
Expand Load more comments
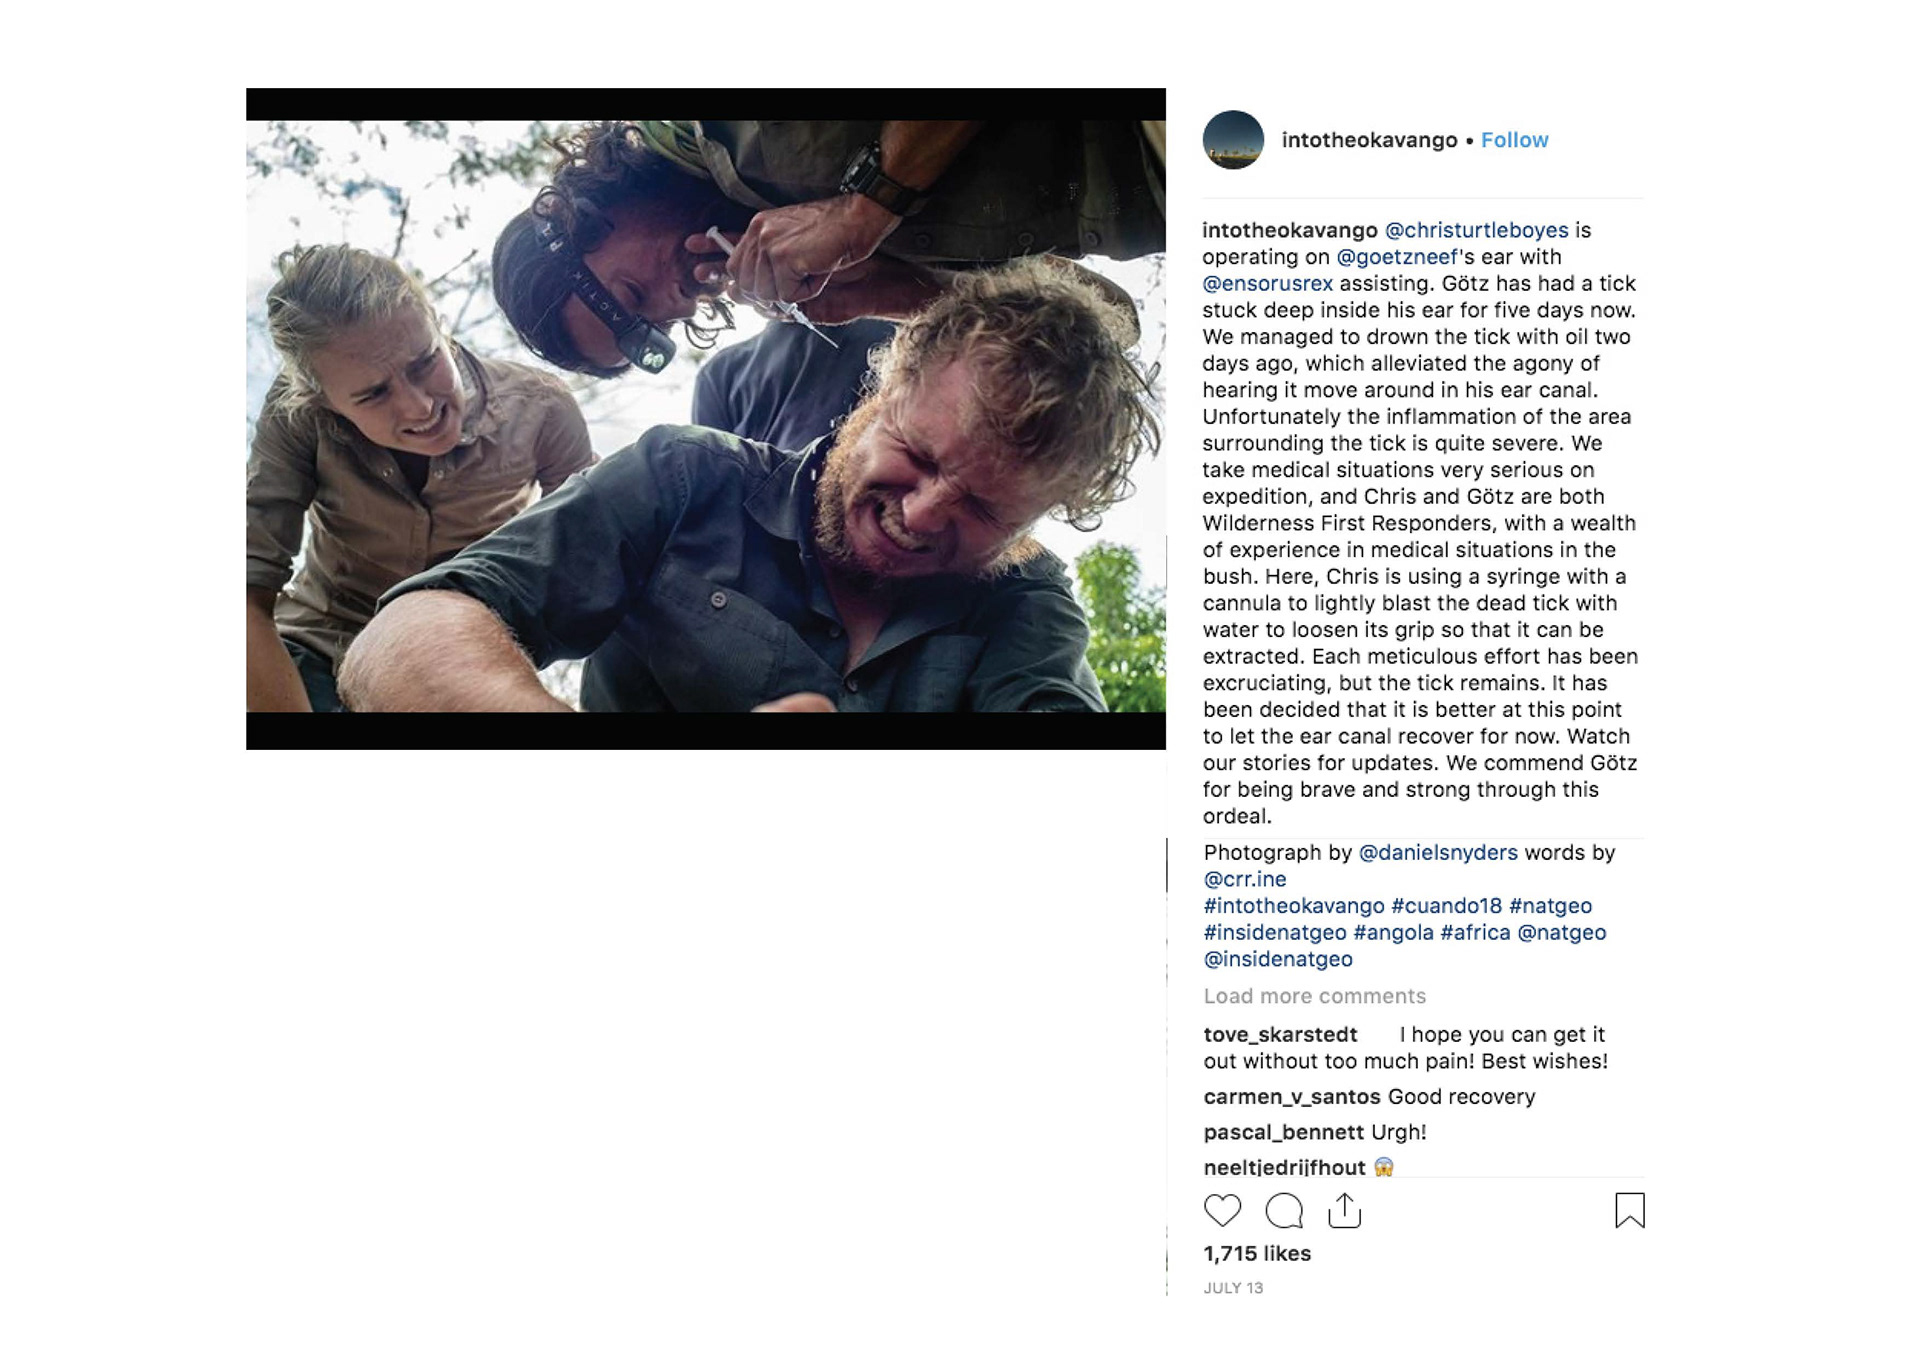pos(1315,996)
